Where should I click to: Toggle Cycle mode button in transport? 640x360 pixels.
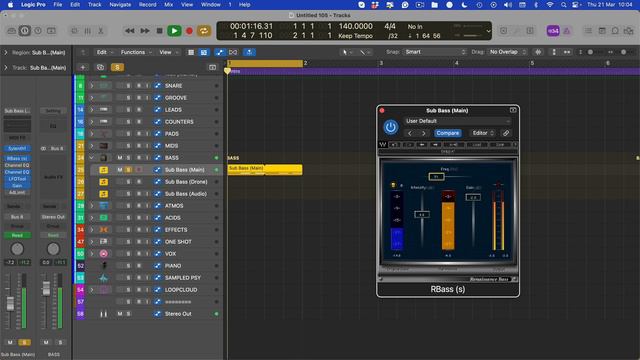point(204,31)
